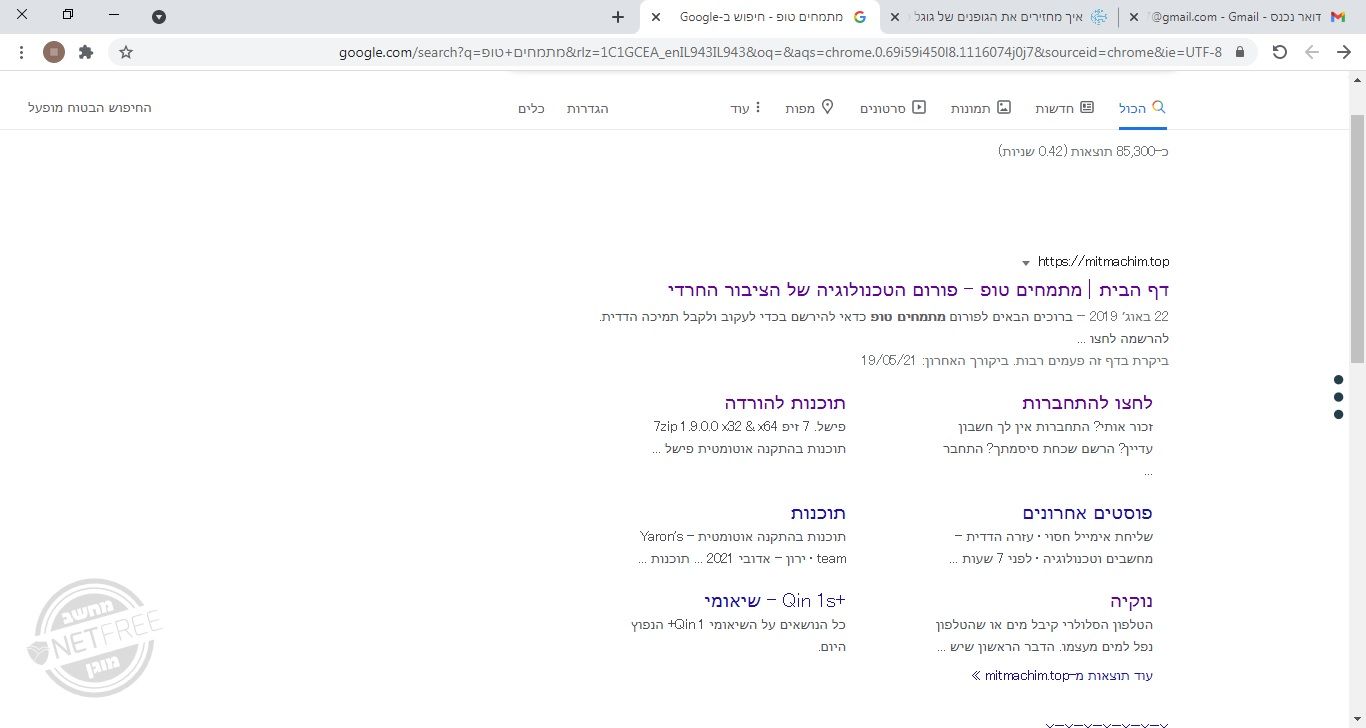1366x728 pixels.
Task: Bookmark this page with the star icon
Action: pos(126,52)
